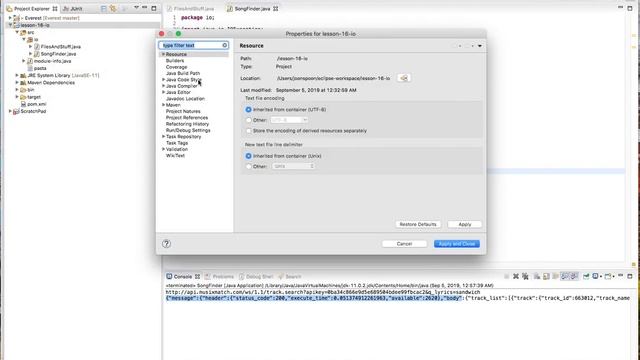Select Builders in properties tree

point(175,60)
